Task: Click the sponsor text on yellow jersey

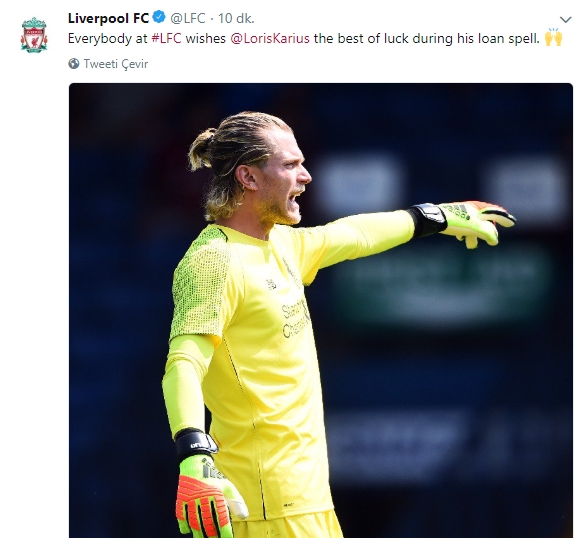Action: (295, 321)
